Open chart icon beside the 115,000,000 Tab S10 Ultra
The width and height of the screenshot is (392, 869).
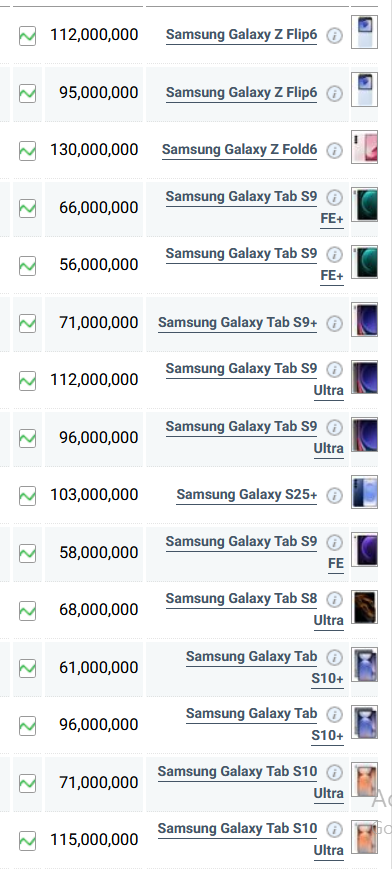[x=27, y=840]
